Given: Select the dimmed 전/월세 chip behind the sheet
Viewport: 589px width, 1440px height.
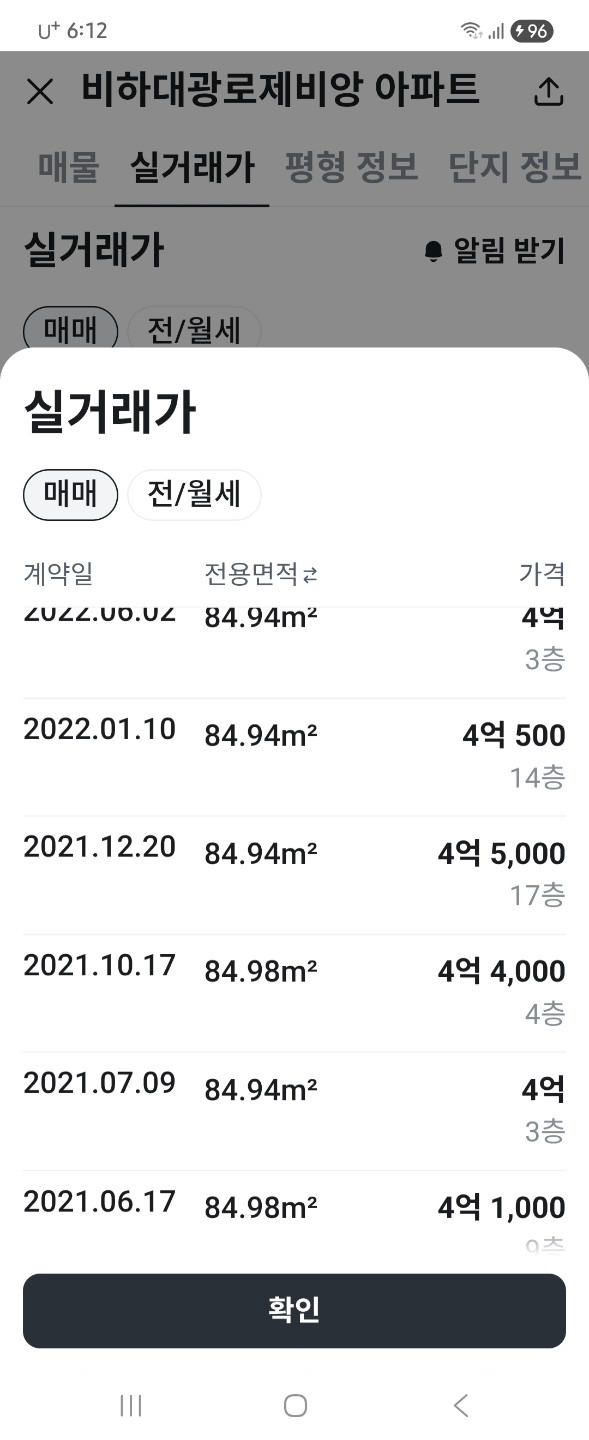Looking at the screenshot, I should [x=194, y=329].
